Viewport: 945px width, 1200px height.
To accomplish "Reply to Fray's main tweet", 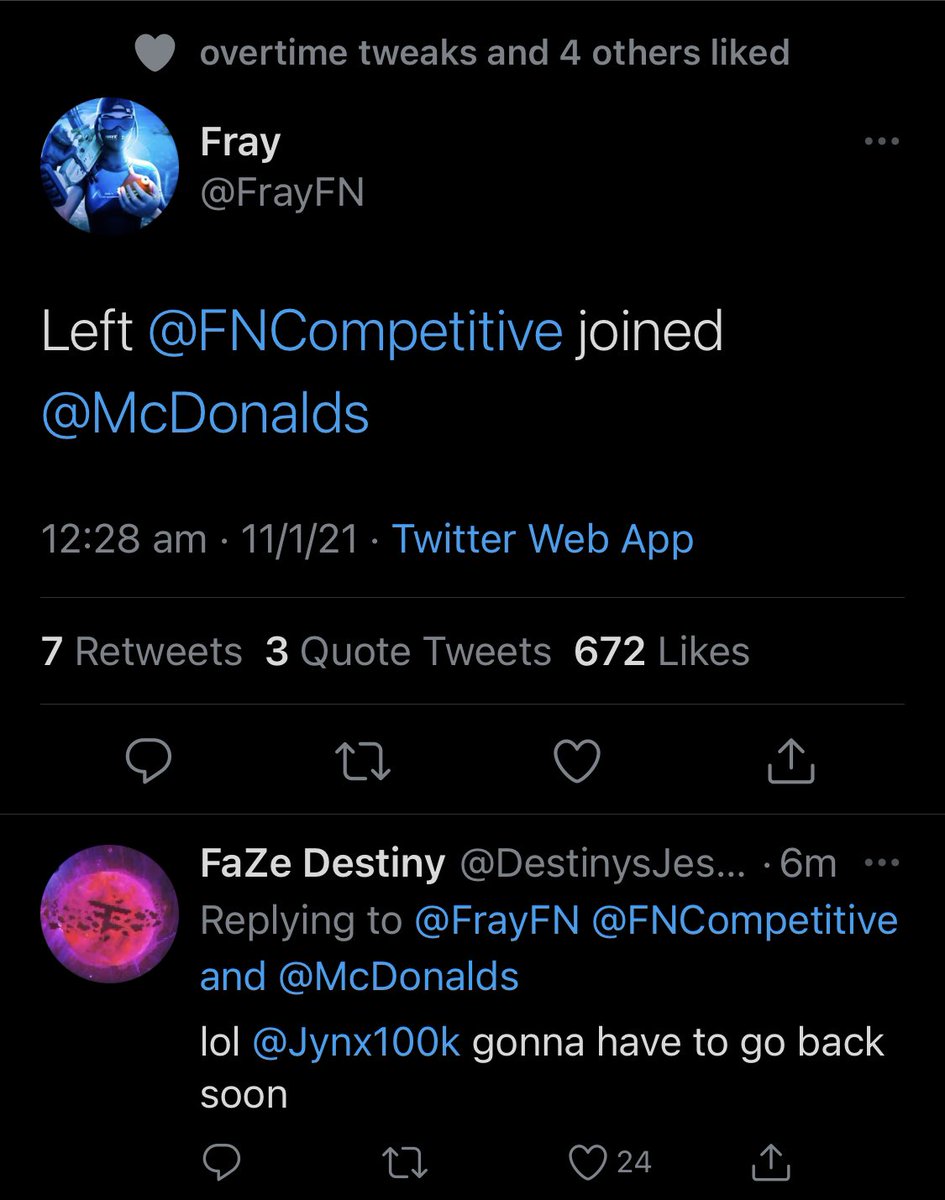I will 148,762.
